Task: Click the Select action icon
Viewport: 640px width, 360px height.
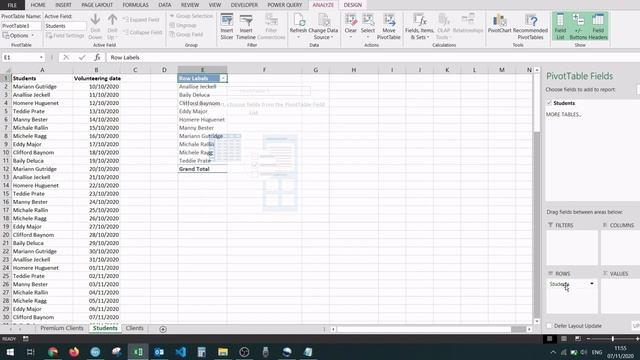Action: (368, 26)
